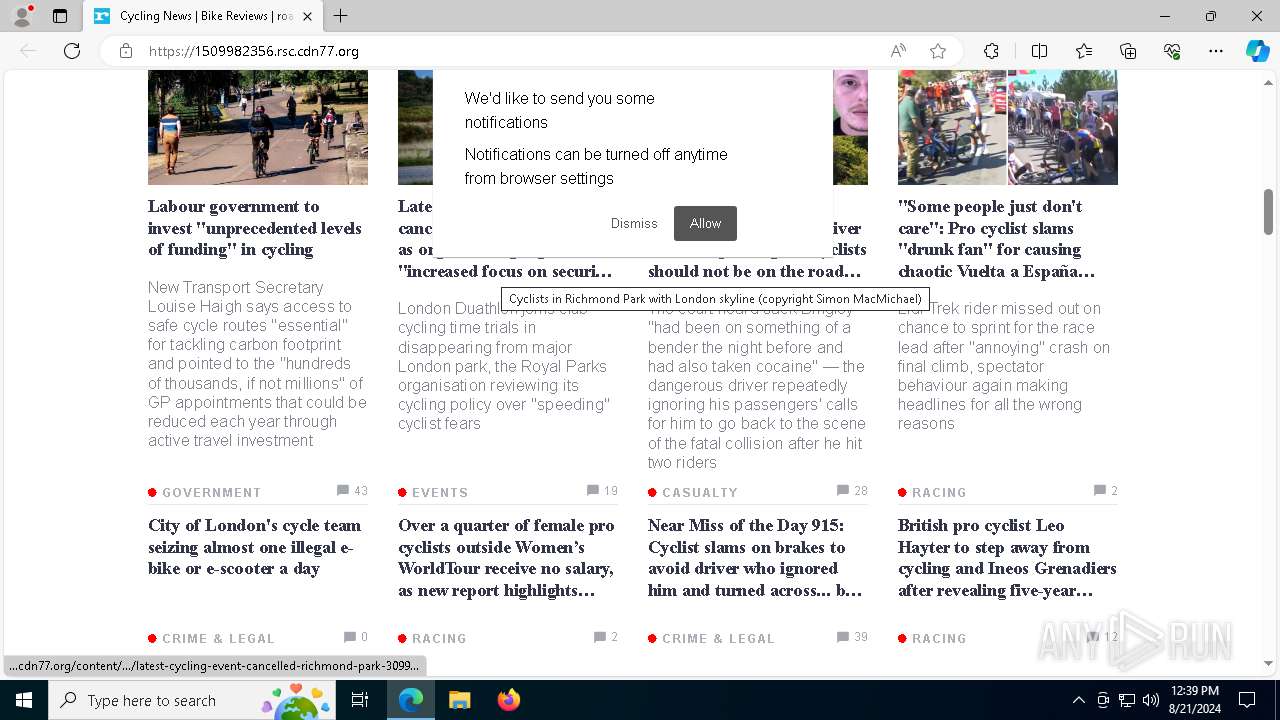Open the Collections icon
This screenshot has width=1280, height=720.
[x=1128, y=51]
